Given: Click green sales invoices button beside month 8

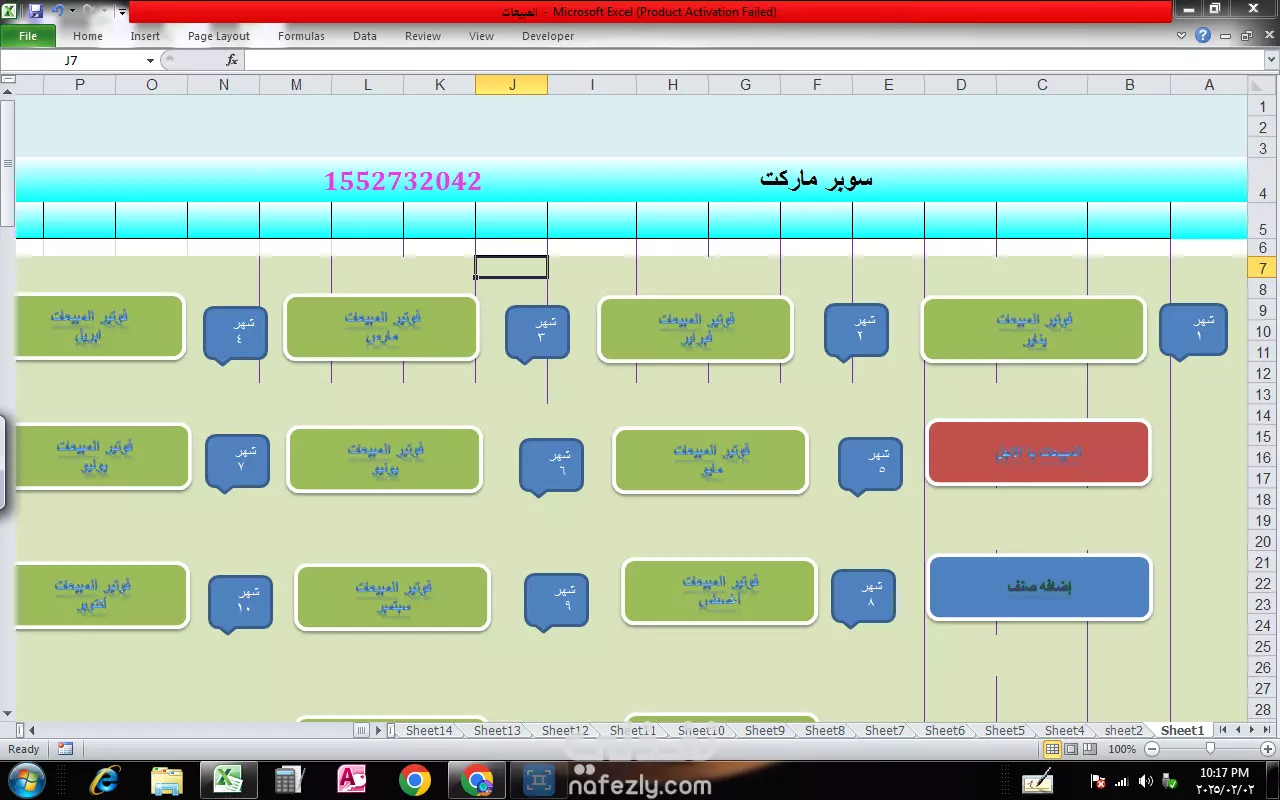Looking at the screenshot, I should (720, 592).
